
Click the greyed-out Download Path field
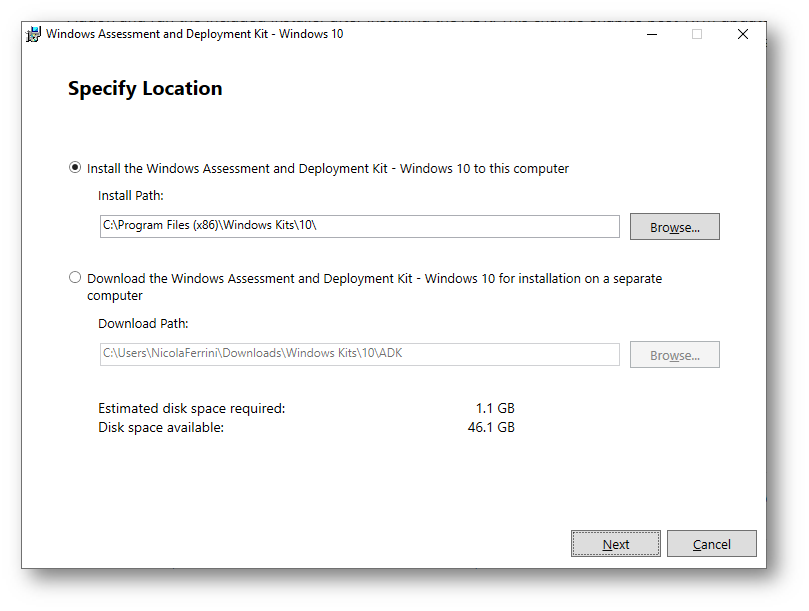click(360, 355)
